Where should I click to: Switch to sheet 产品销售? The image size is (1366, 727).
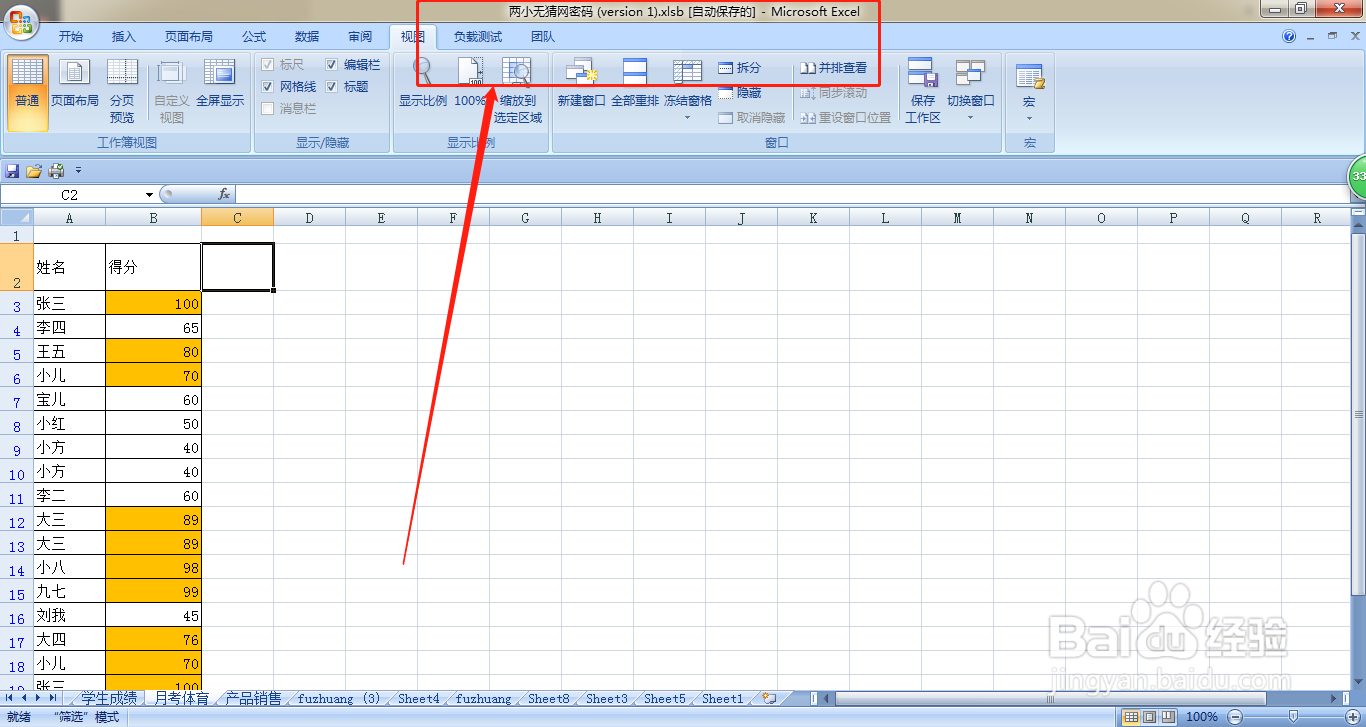coord(253,699)
